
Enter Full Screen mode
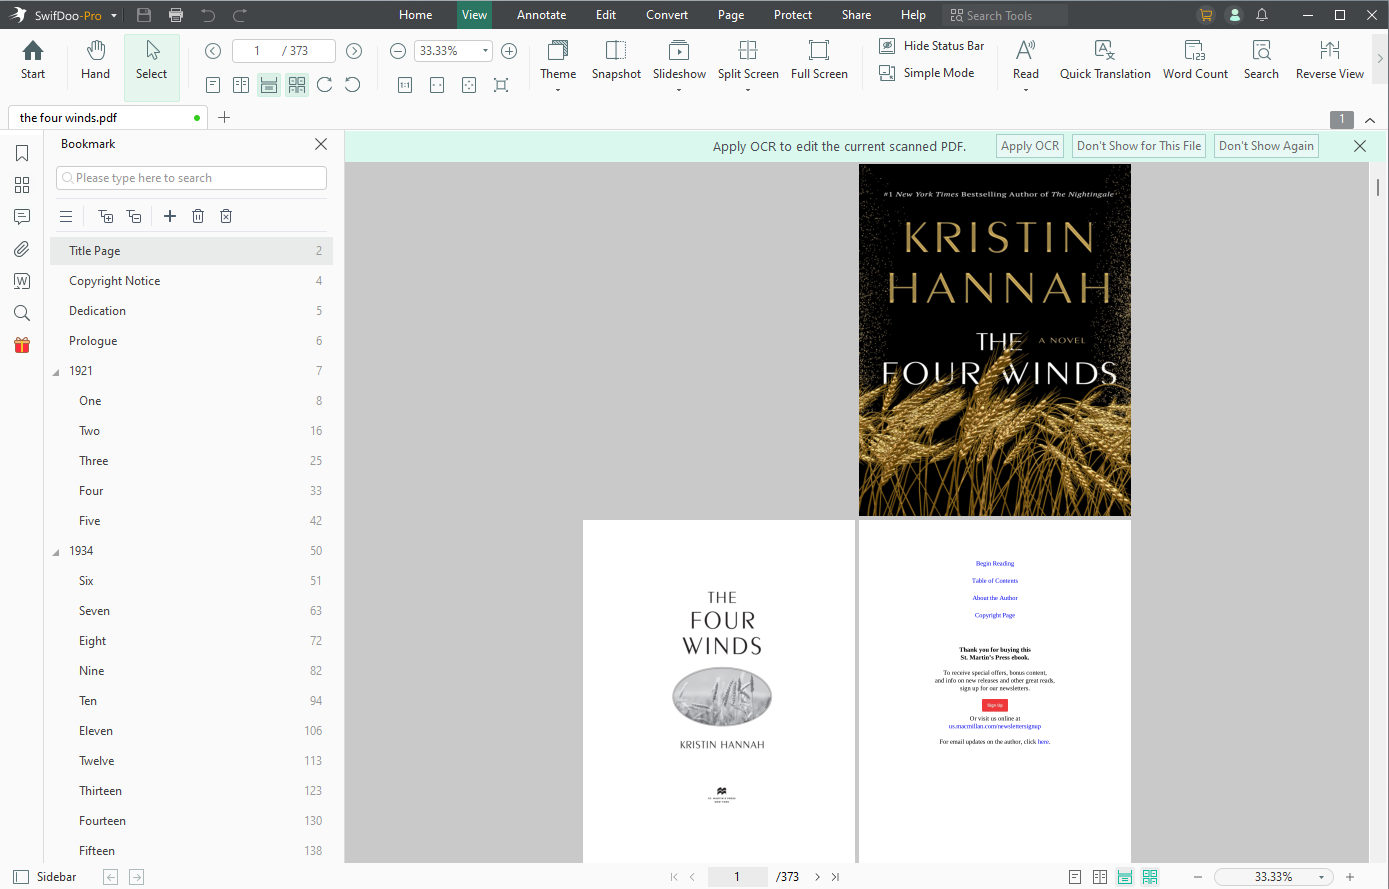click(x=819, y=60)
